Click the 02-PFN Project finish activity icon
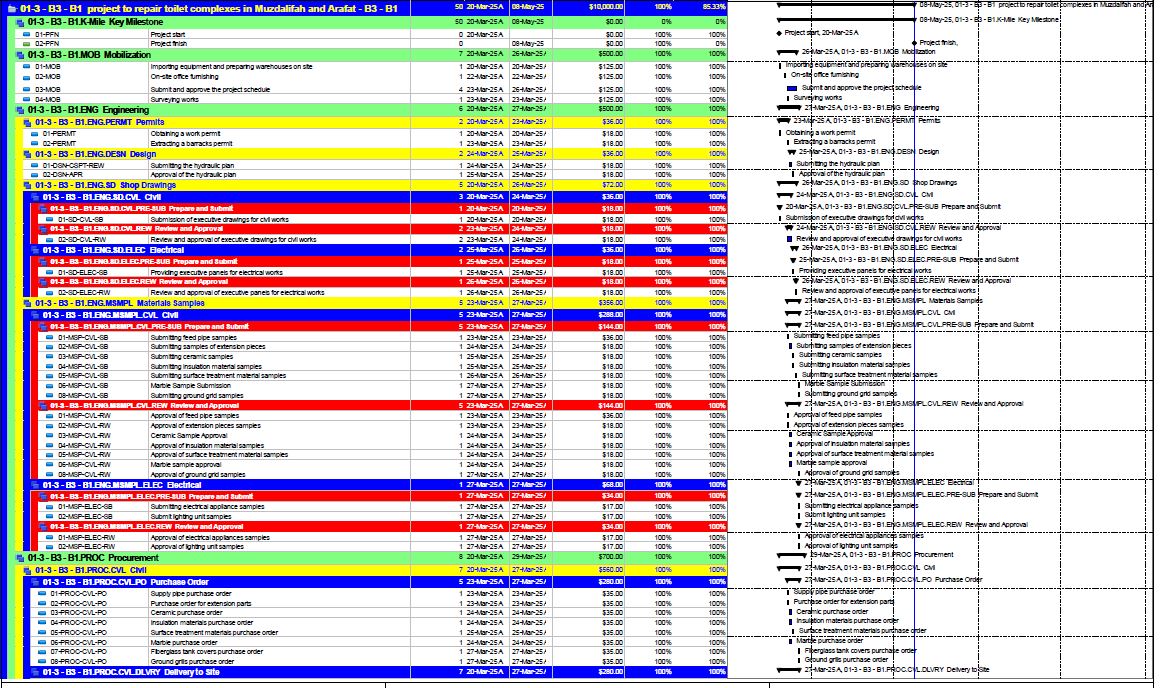The width and height of the screenshot is (1160, 688). [x=25, y=44]
